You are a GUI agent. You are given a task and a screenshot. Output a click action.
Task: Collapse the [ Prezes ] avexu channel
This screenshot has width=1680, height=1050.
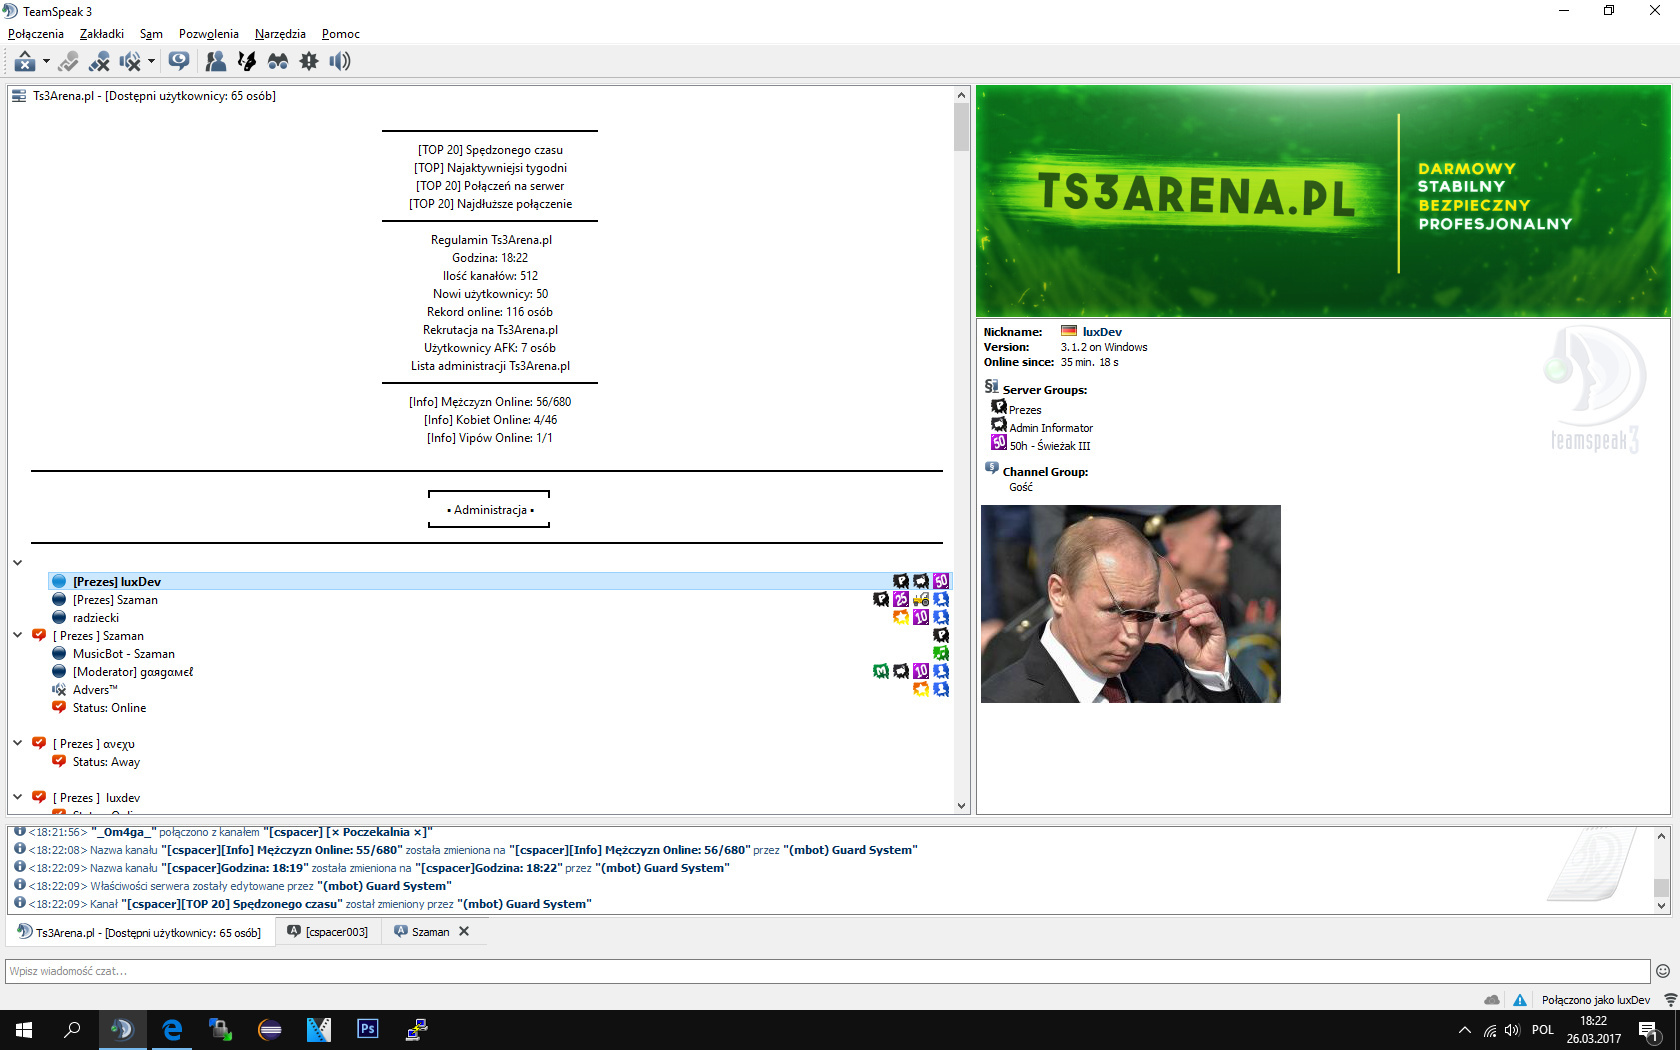click(18, 743)
